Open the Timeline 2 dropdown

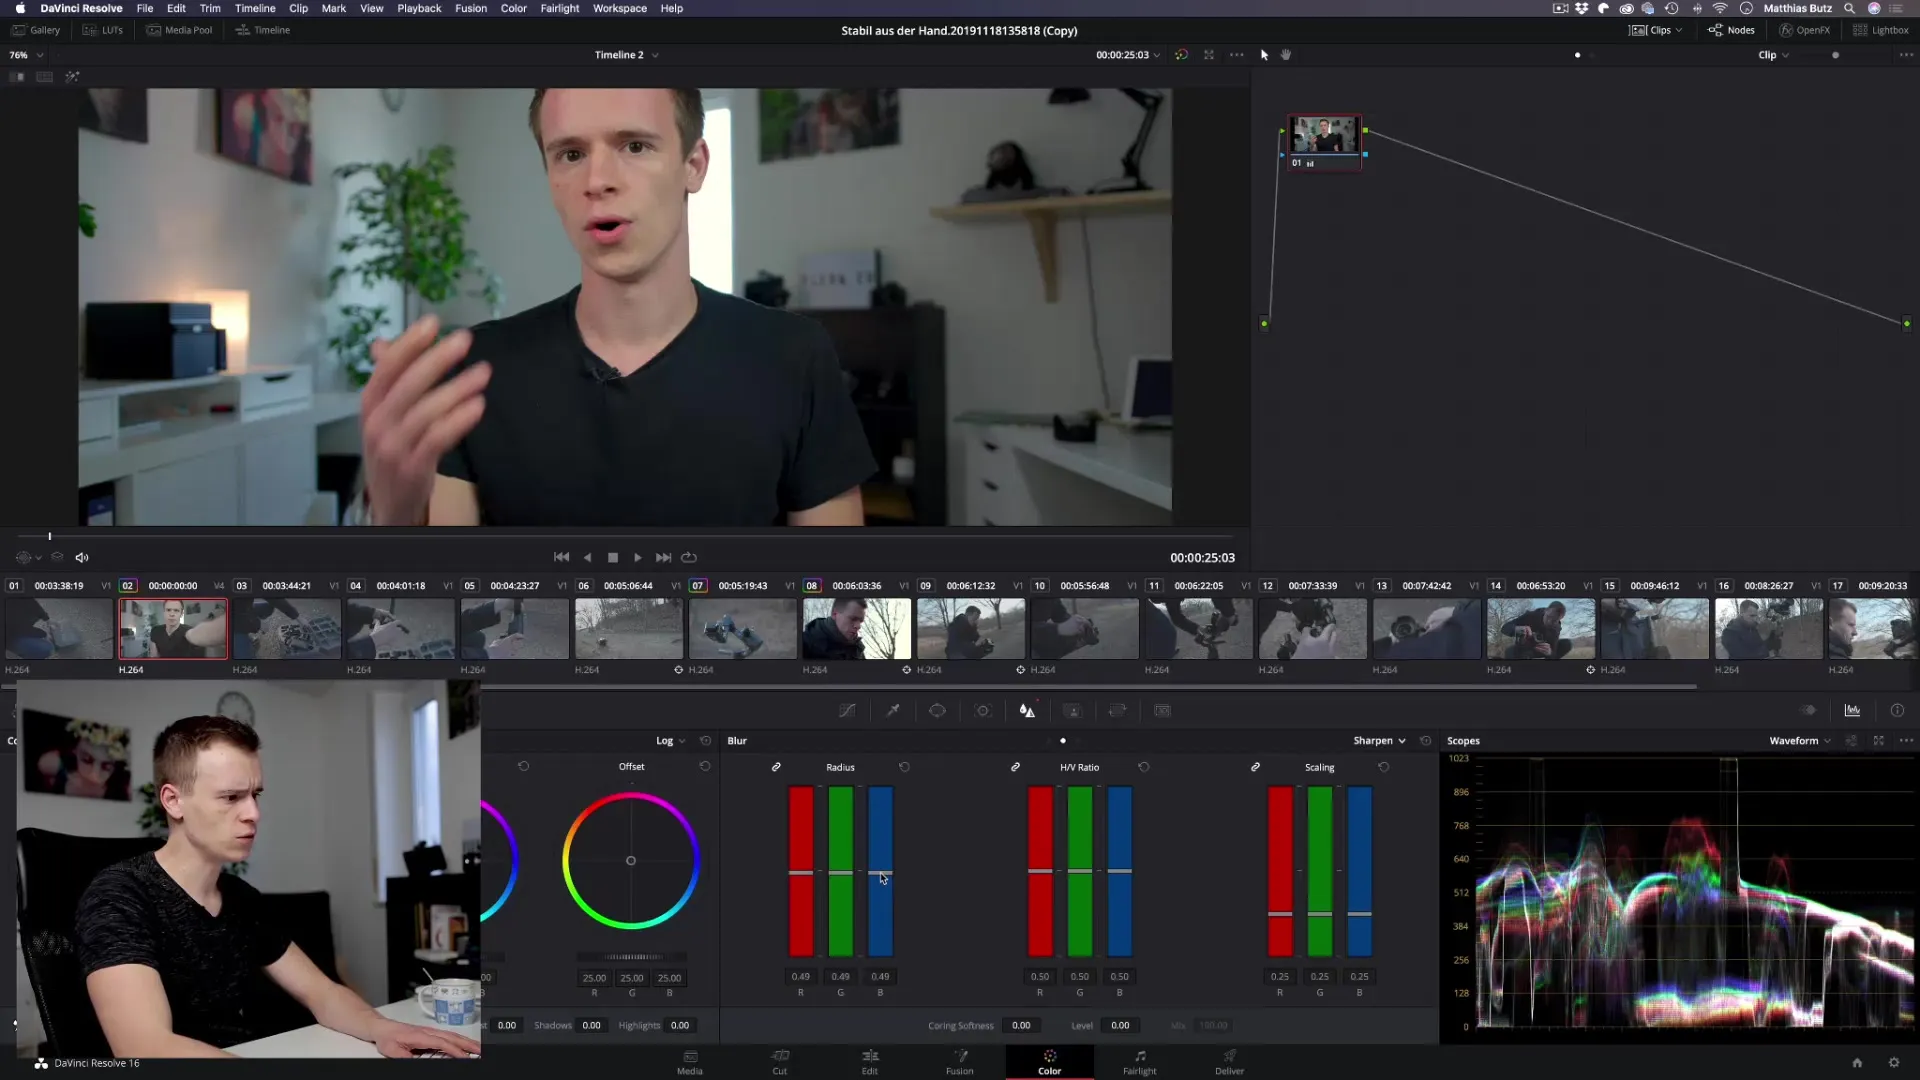tap(627, 55)
